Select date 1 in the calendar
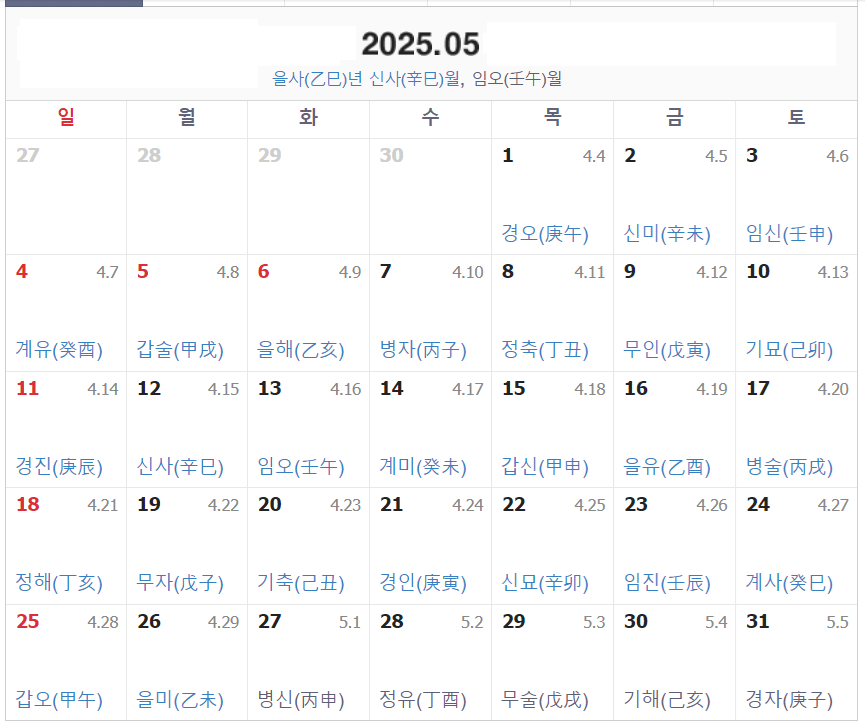The width and height of the screenshot is (865, 725). coord(508,155)
